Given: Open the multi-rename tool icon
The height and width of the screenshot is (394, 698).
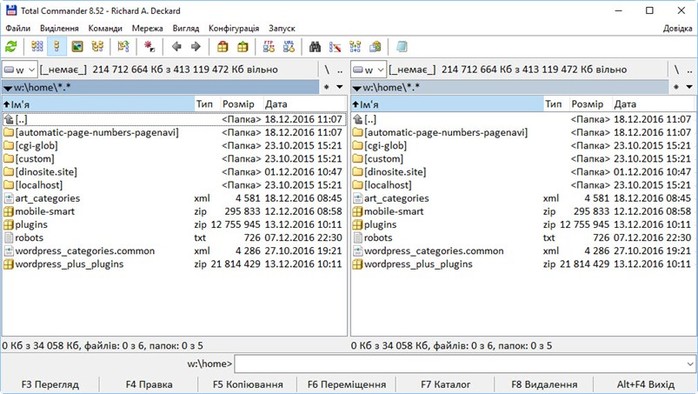Looking at the screenshot, I should (335, 46).
